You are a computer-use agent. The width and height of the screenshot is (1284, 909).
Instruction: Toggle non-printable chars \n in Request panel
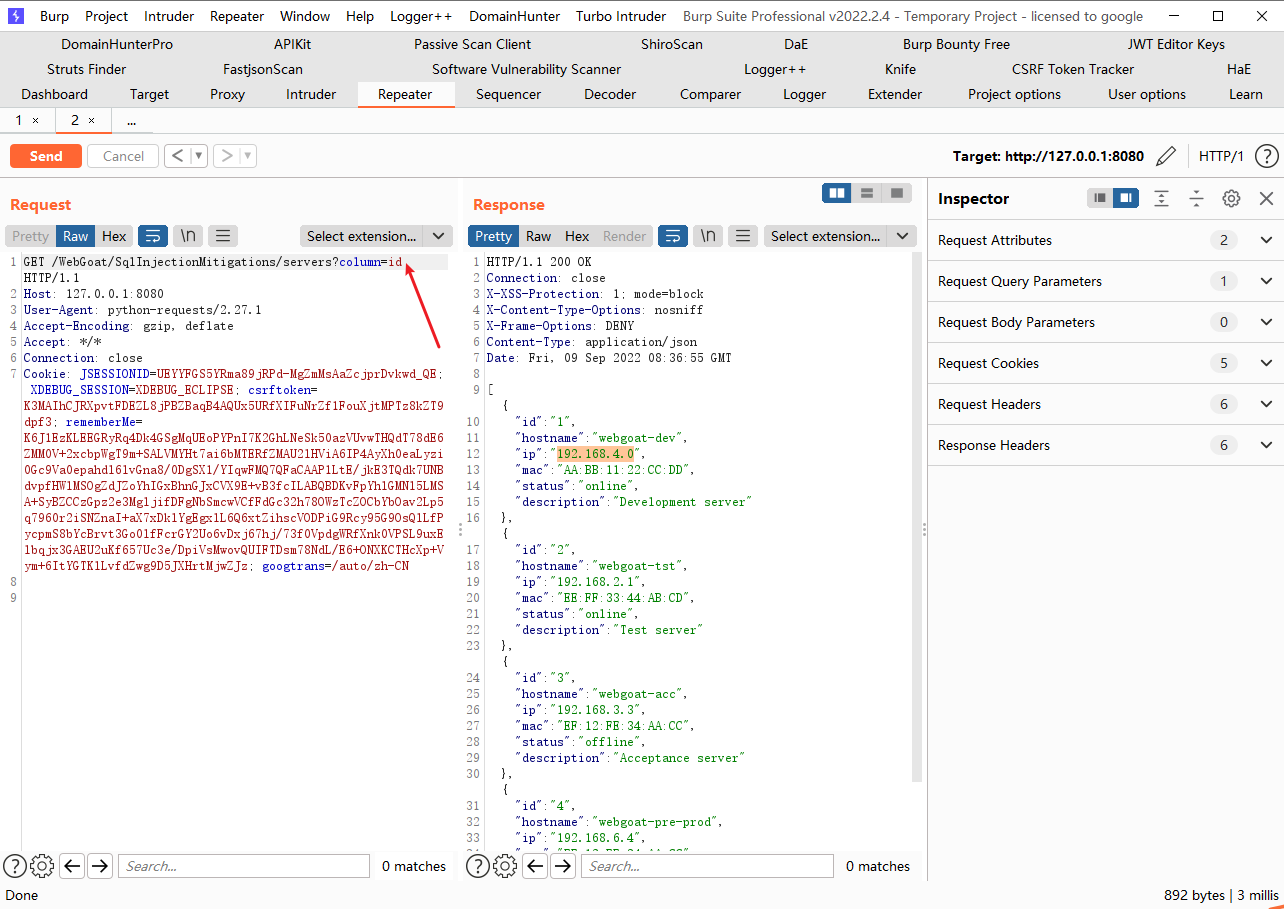click(187, 236)
